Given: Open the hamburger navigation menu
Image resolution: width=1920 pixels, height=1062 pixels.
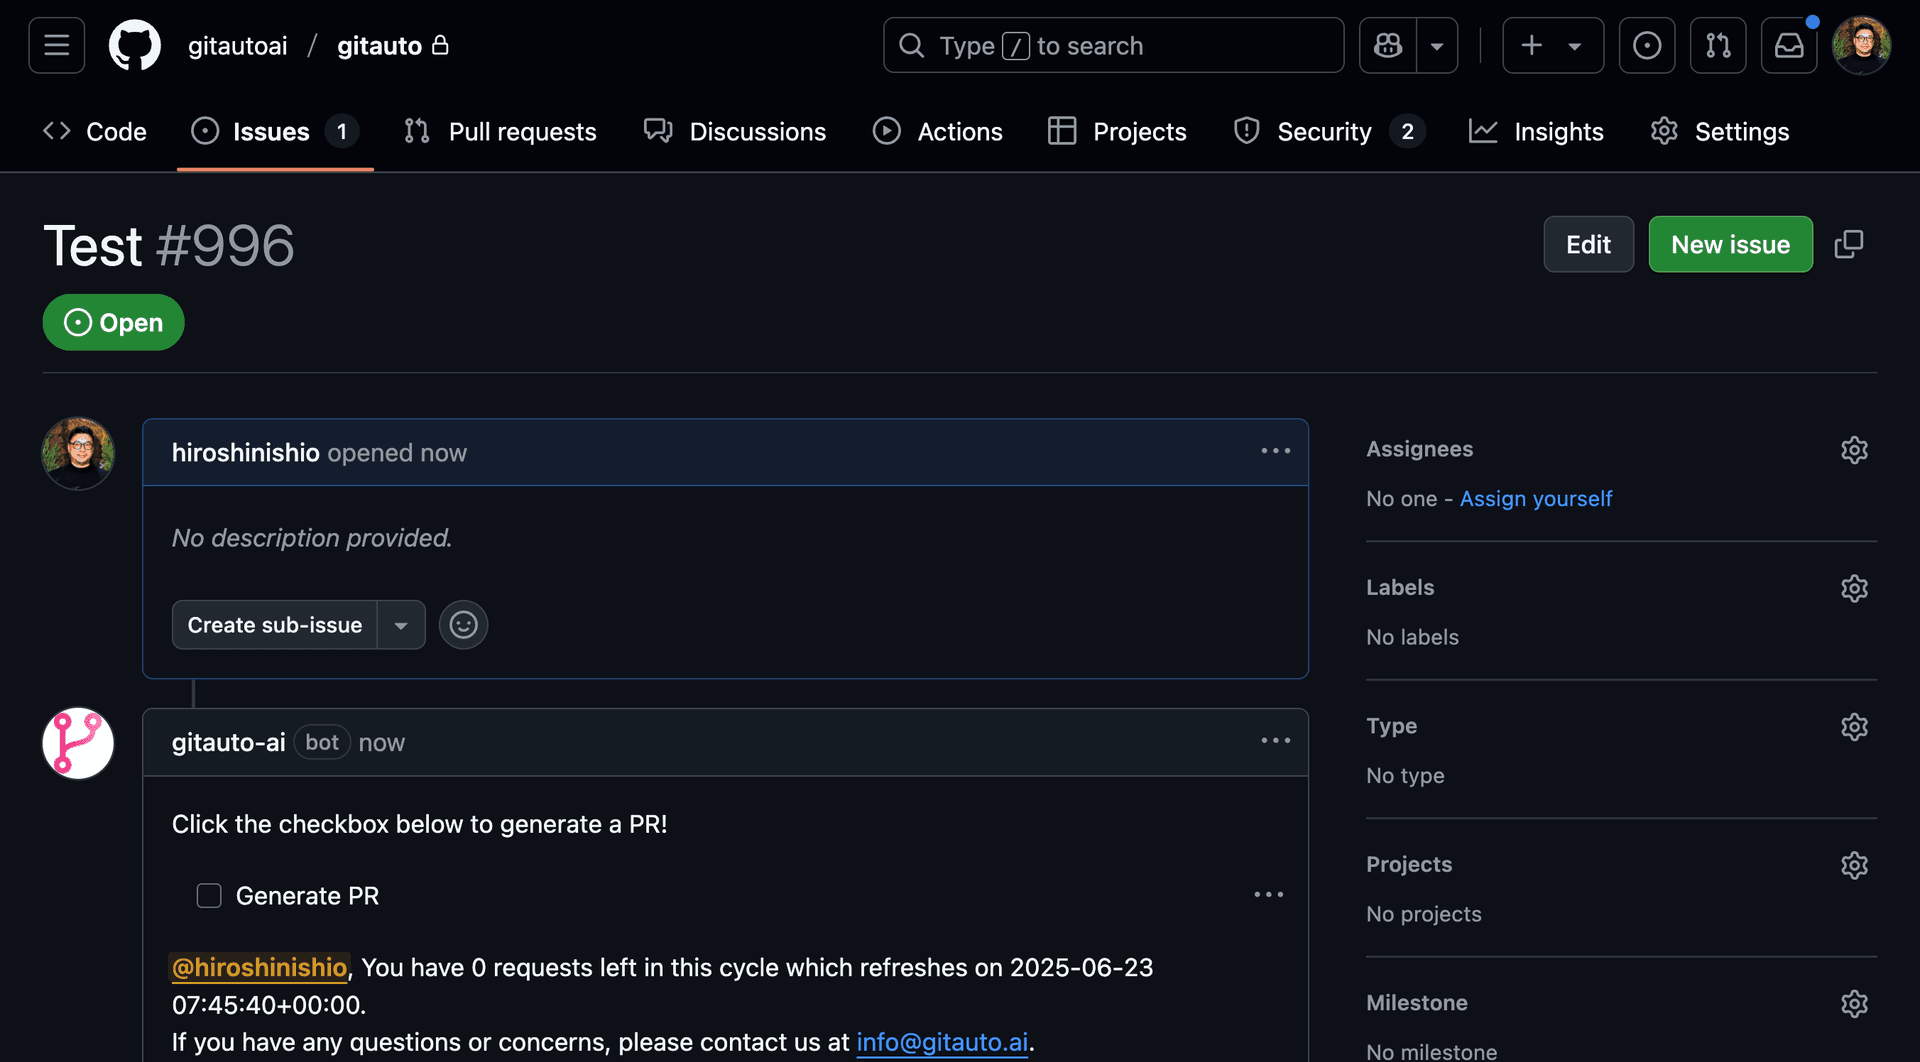Looking at the screenshot, I should pos(57,45).
